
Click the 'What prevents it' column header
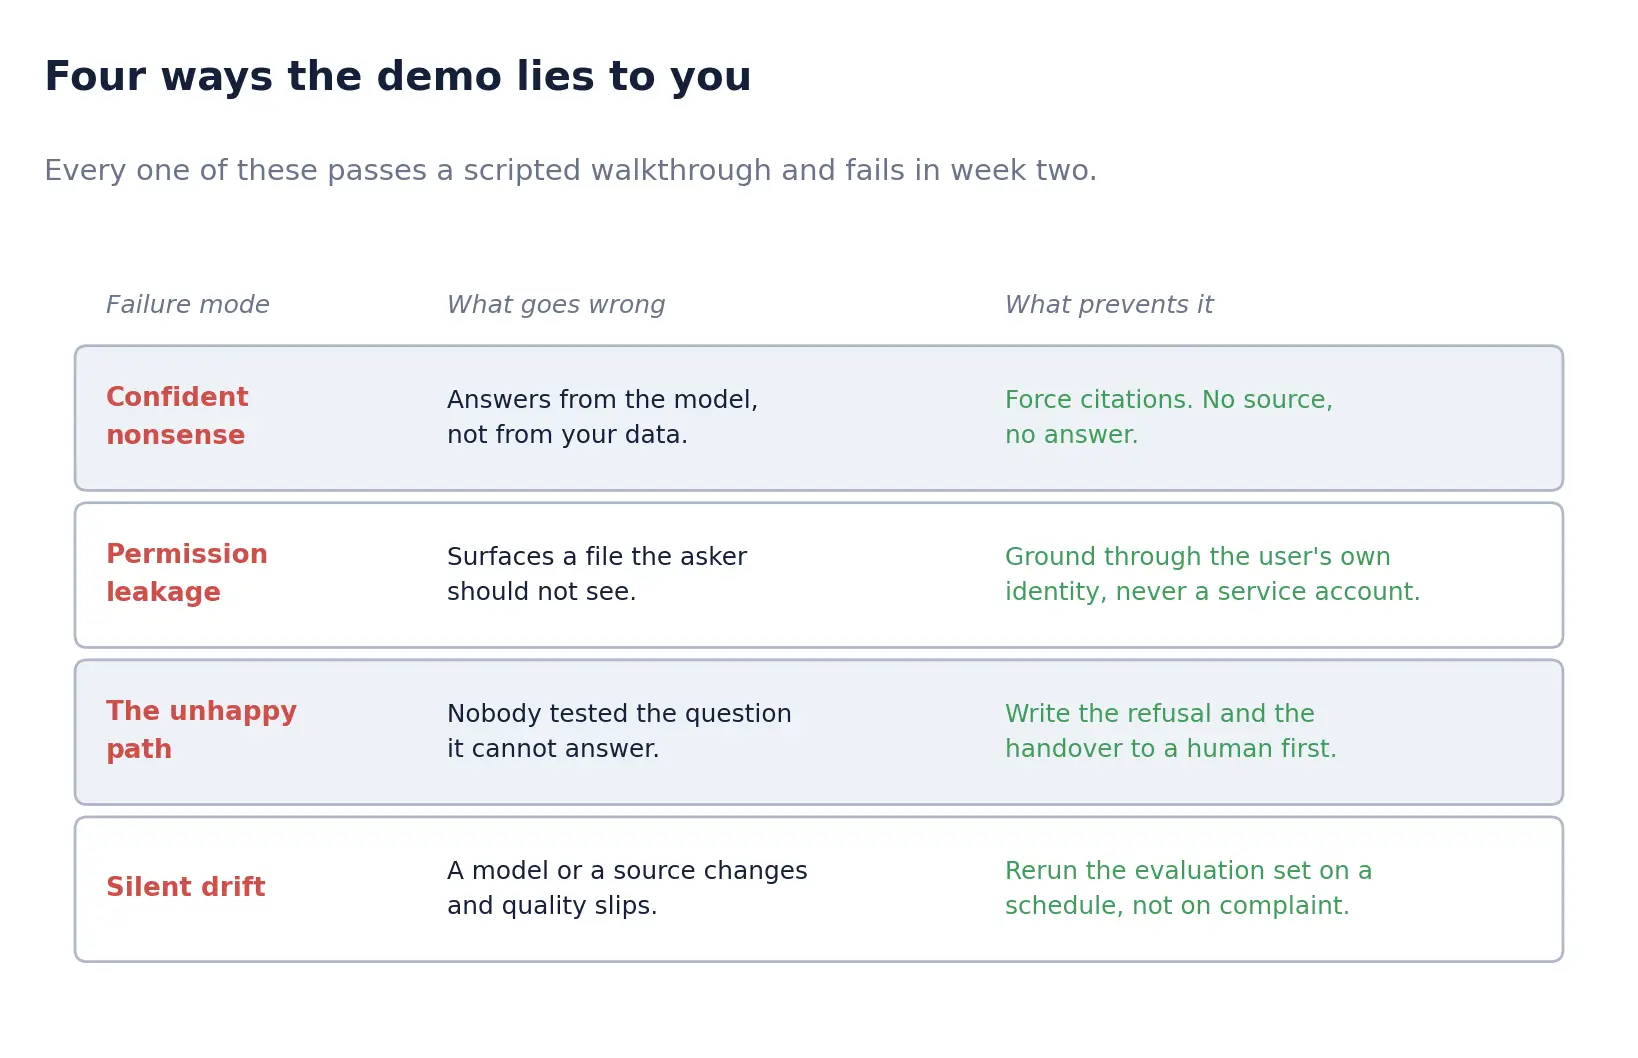(x=1109, y=305)
